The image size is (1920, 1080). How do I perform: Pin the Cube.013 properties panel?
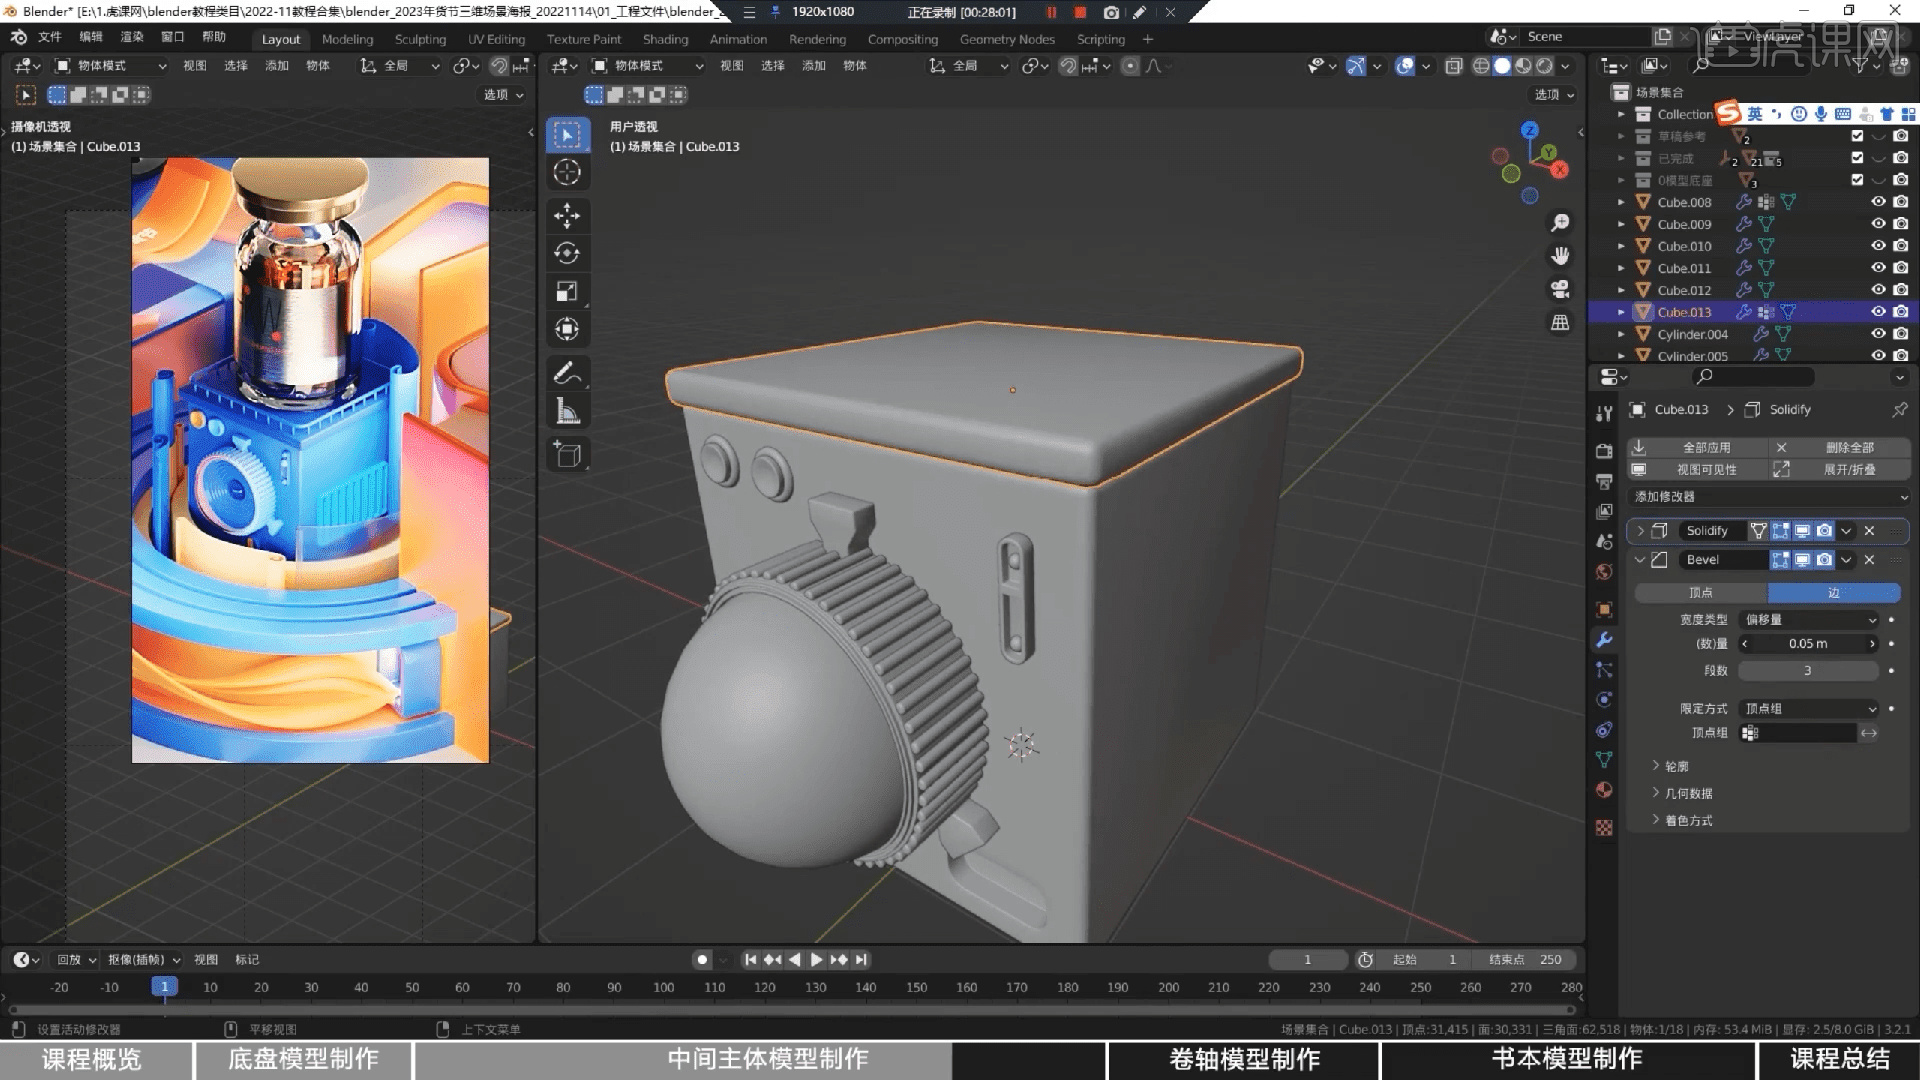pos(1899,409)
